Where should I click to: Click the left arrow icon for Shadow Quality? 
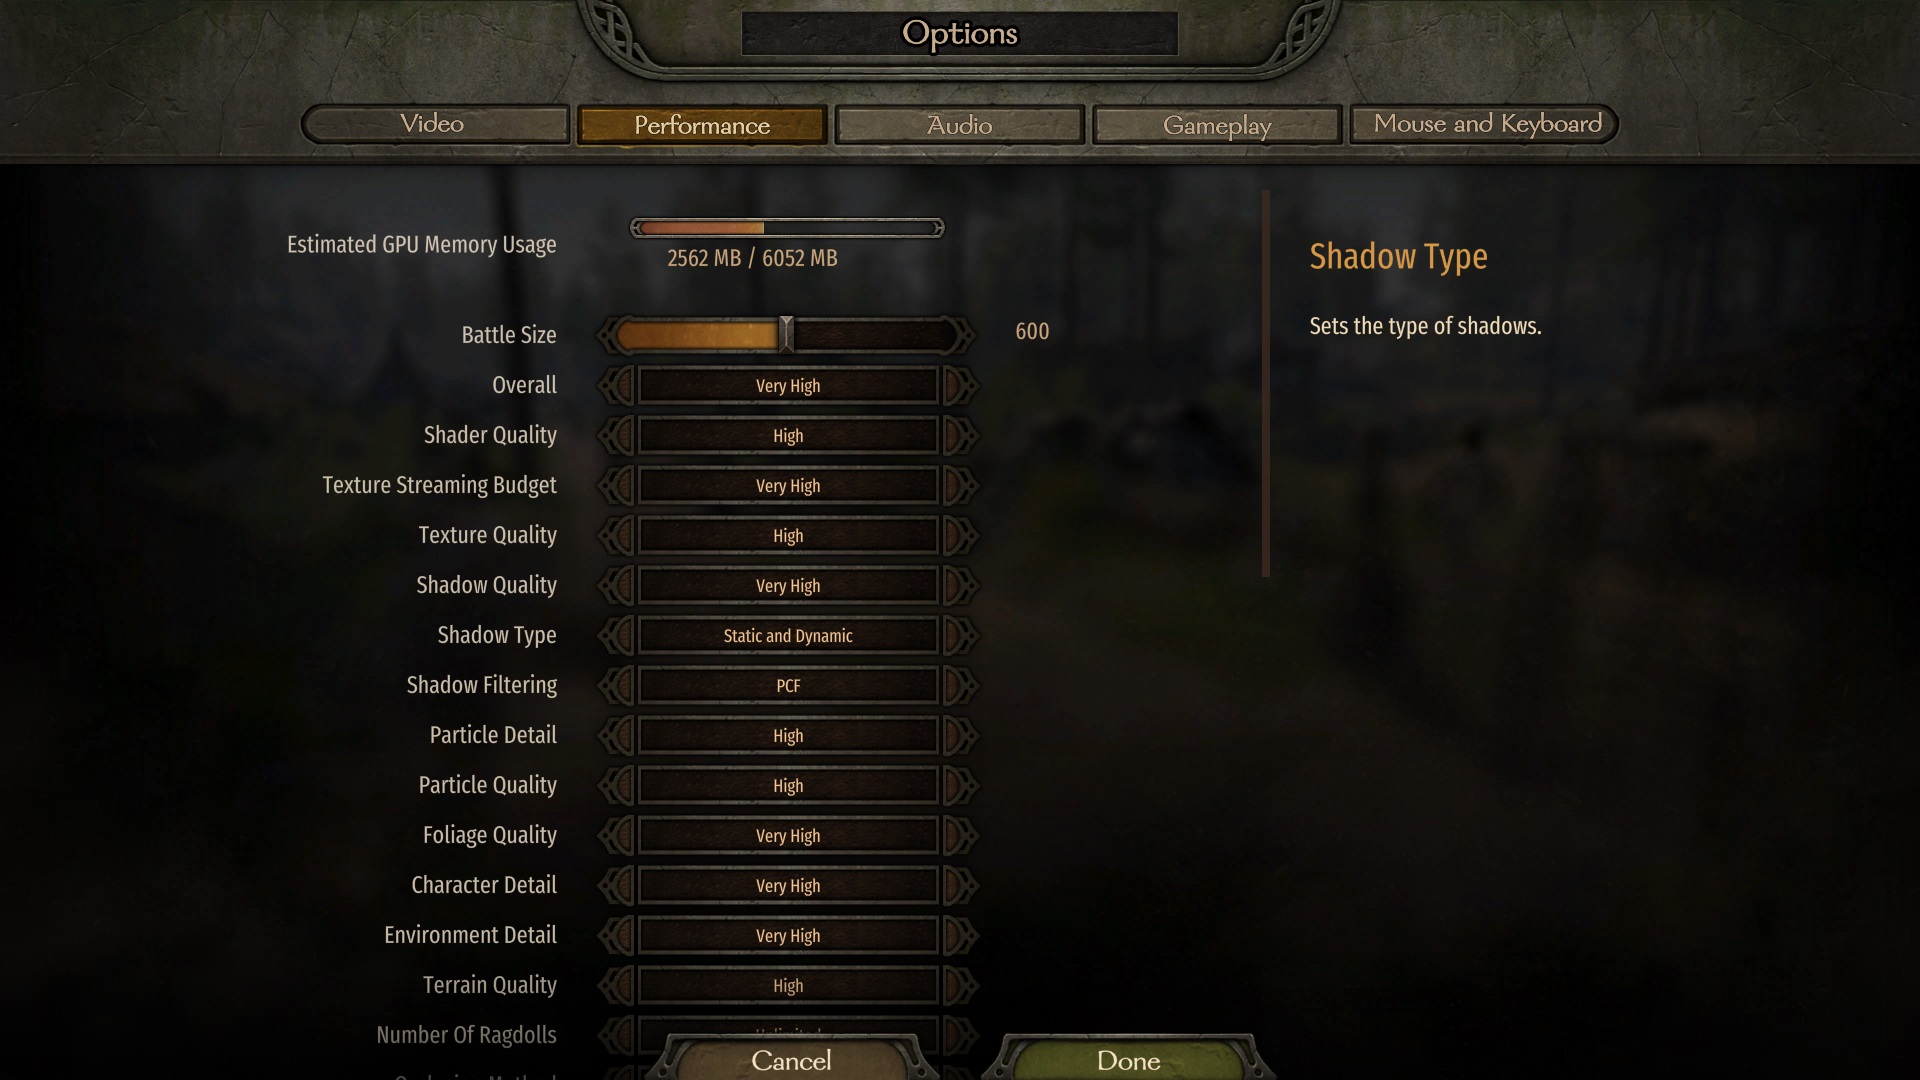pos(616,585)
